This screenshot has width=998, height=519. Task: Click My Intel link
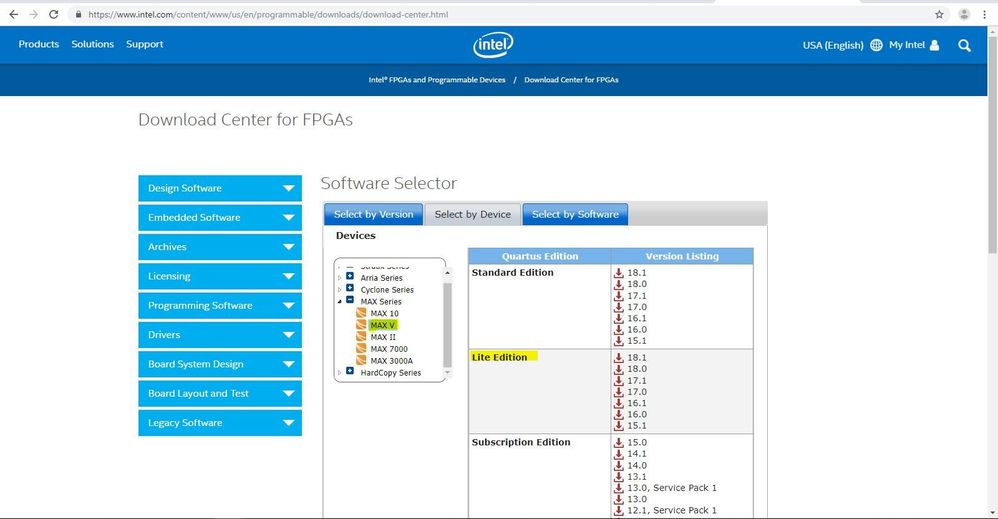[x=907, y=45]
